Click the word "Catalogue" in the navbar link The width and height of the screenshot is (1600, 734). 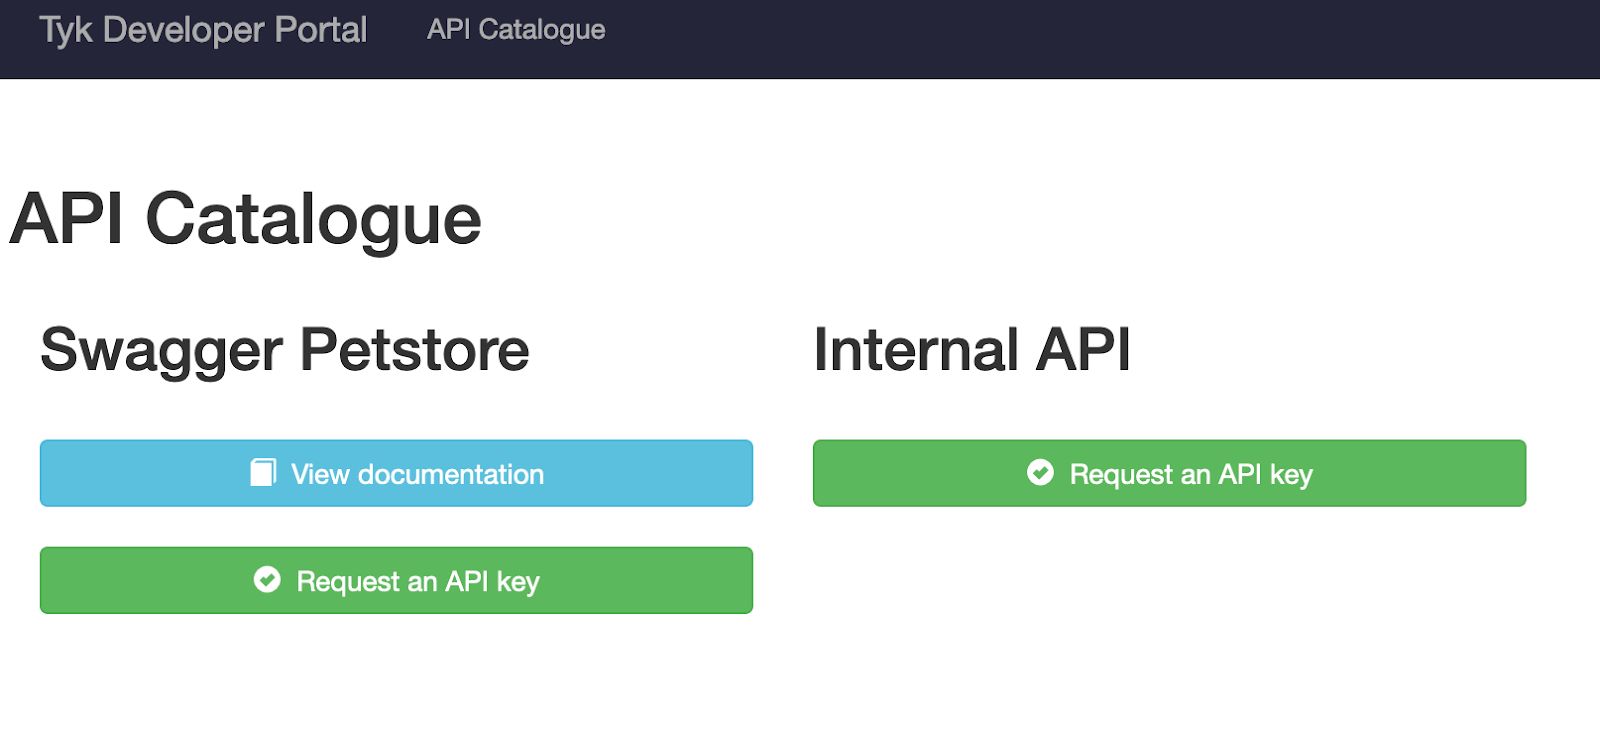pos(541,30)
